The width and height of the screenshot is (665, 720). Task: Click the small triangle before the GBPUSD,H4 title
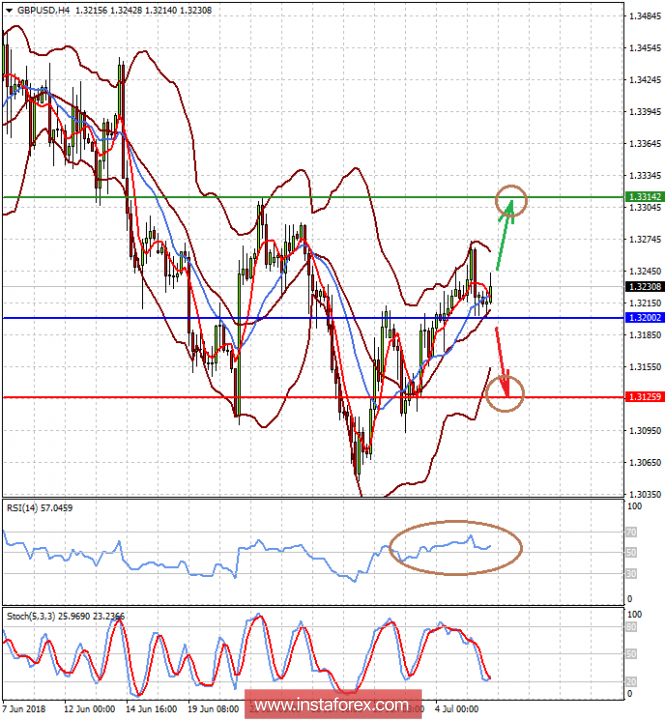point(8,8)
